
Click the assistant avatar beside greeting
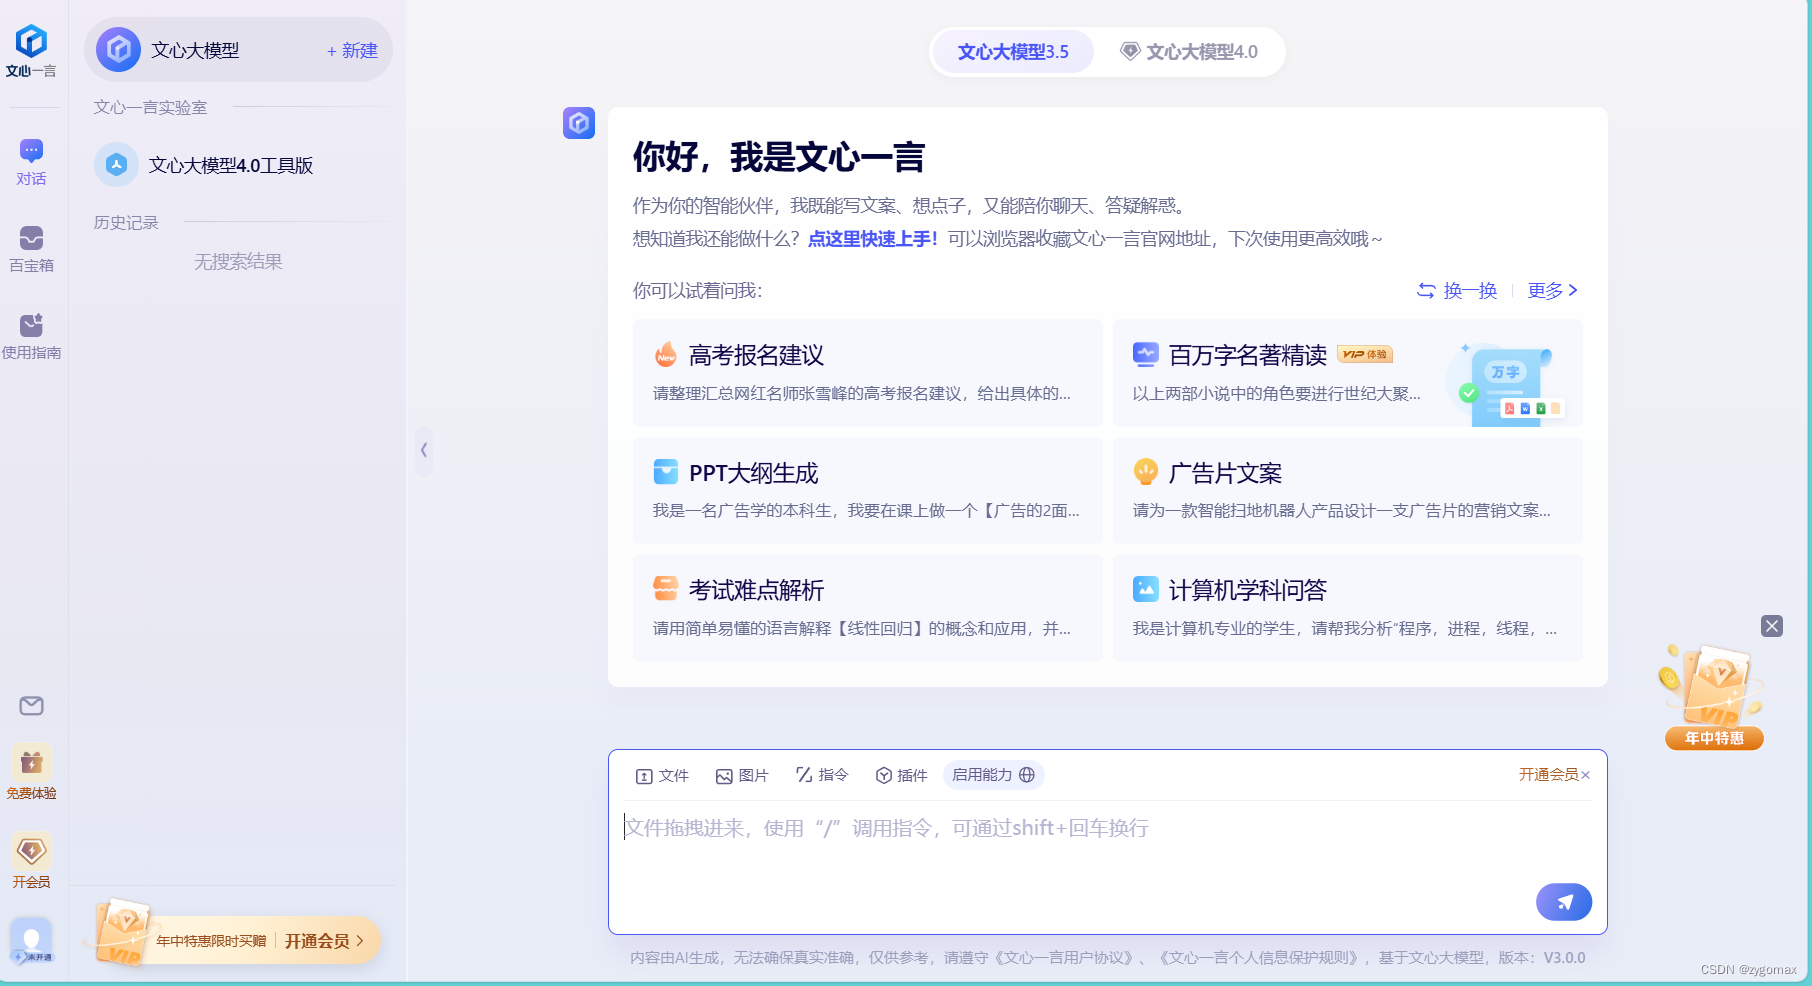pyautogui.click(x=579, y=123)
